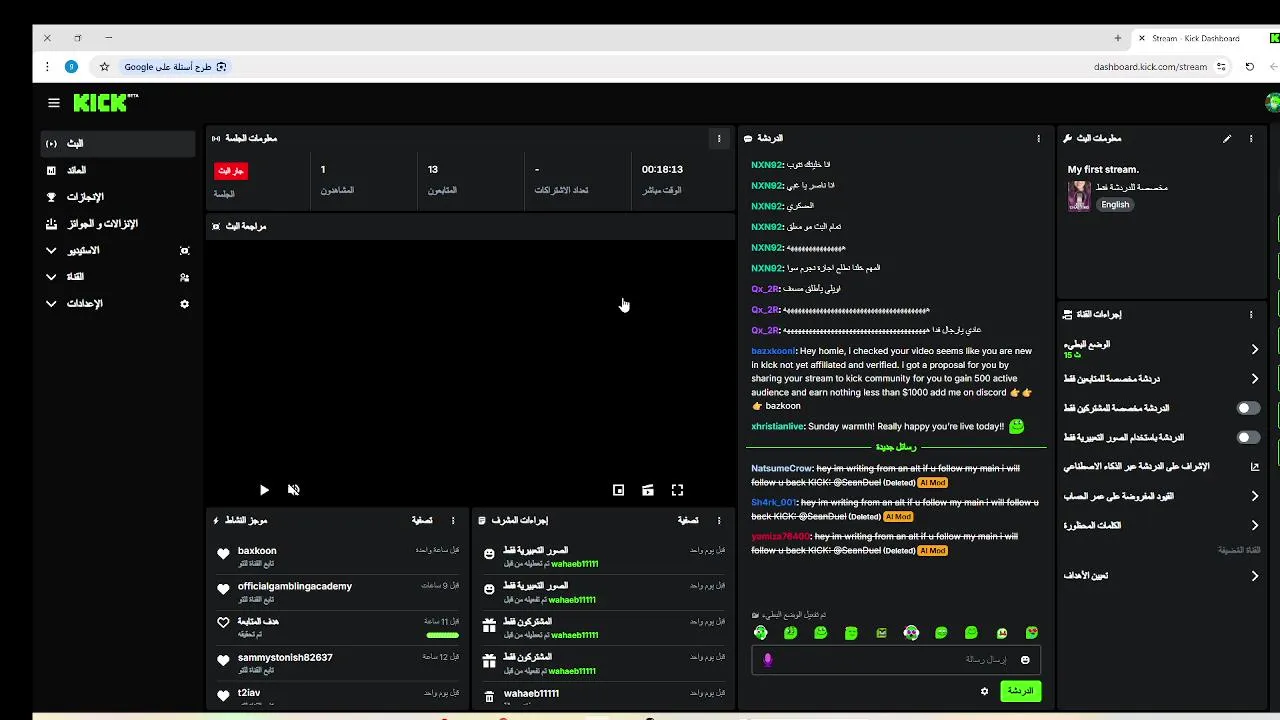
Task: Click the 00:18:13 live time value
Action: [662, 170]
